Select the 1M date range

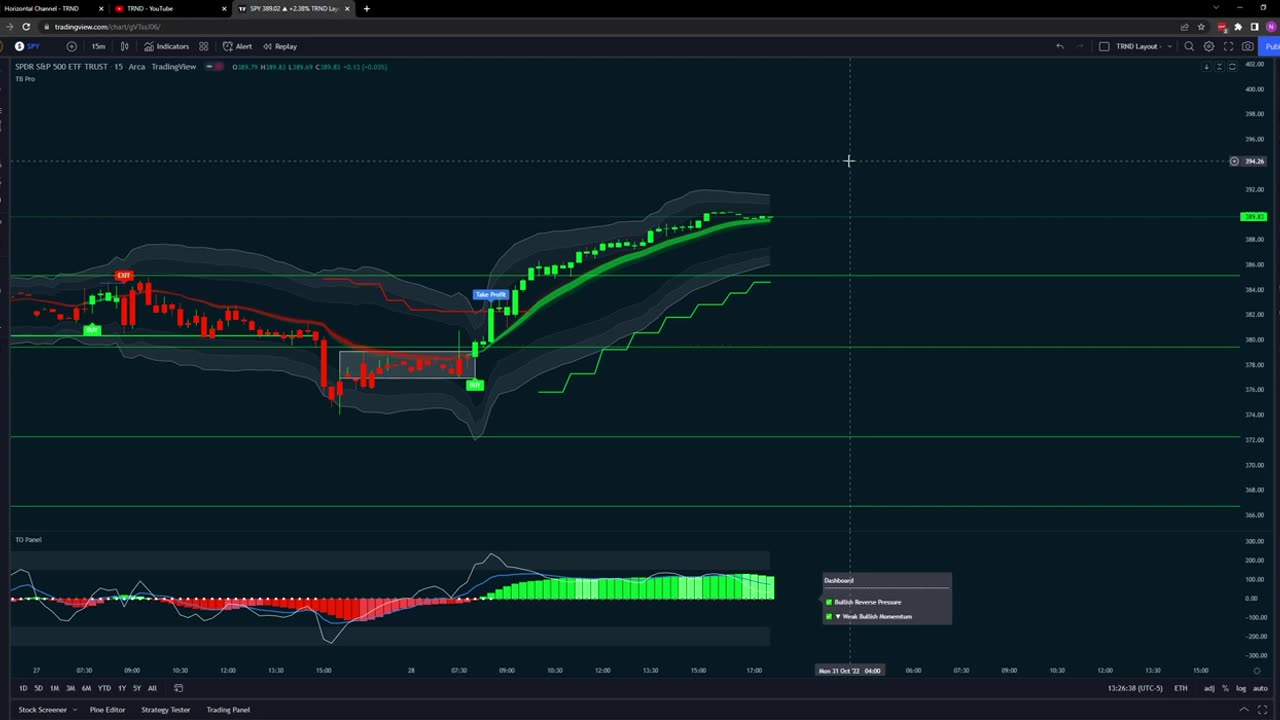click(x=54, y=688)
